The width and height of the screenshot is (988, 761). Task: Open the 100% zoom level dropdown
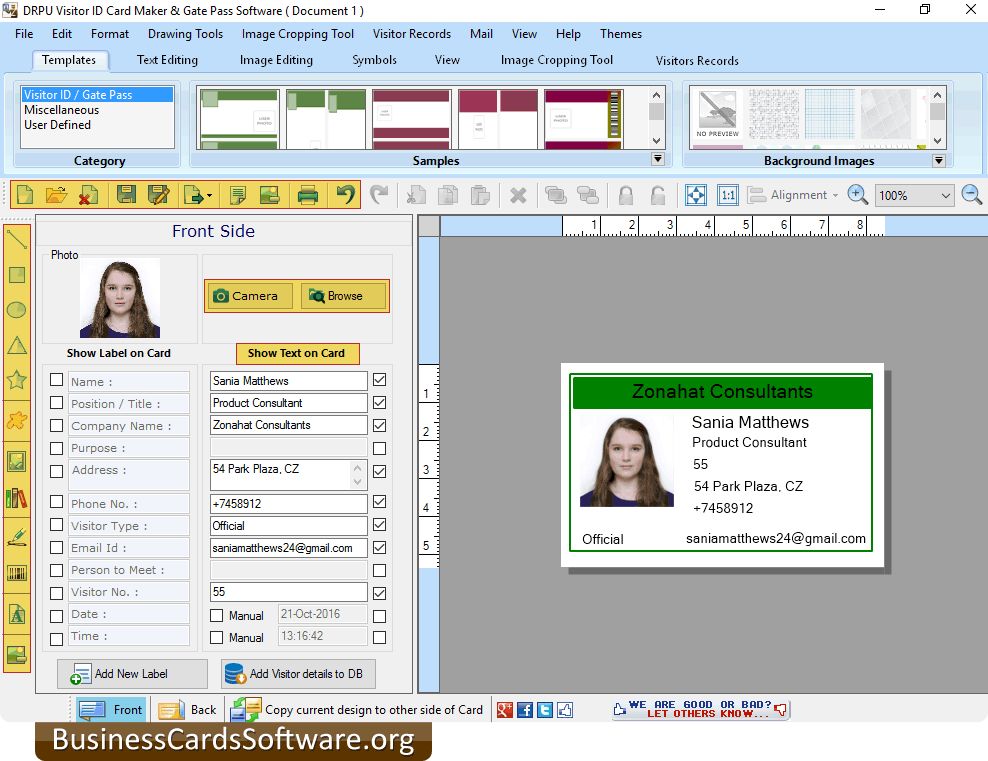click(x=945, y=195)
